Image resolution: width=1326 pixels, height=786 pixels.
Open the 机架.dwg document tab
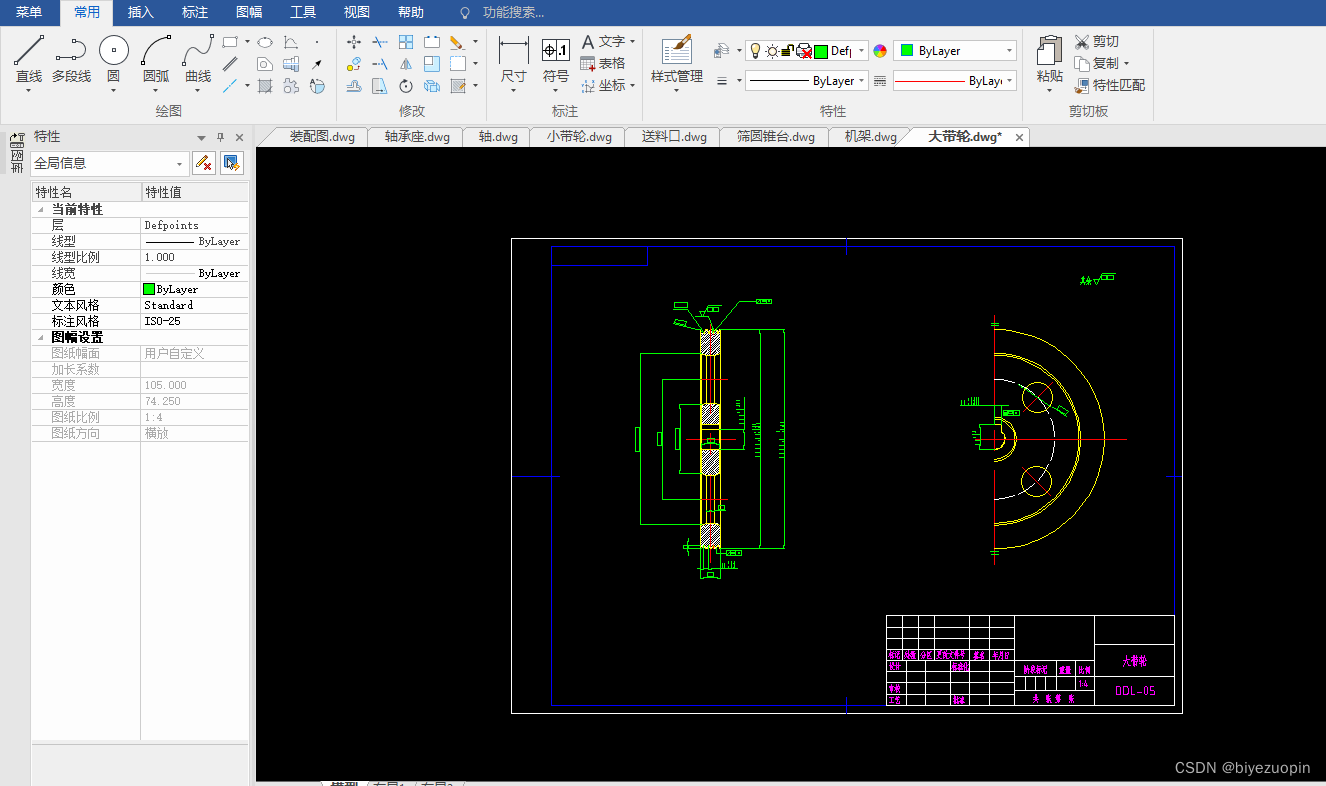point(870,137)
